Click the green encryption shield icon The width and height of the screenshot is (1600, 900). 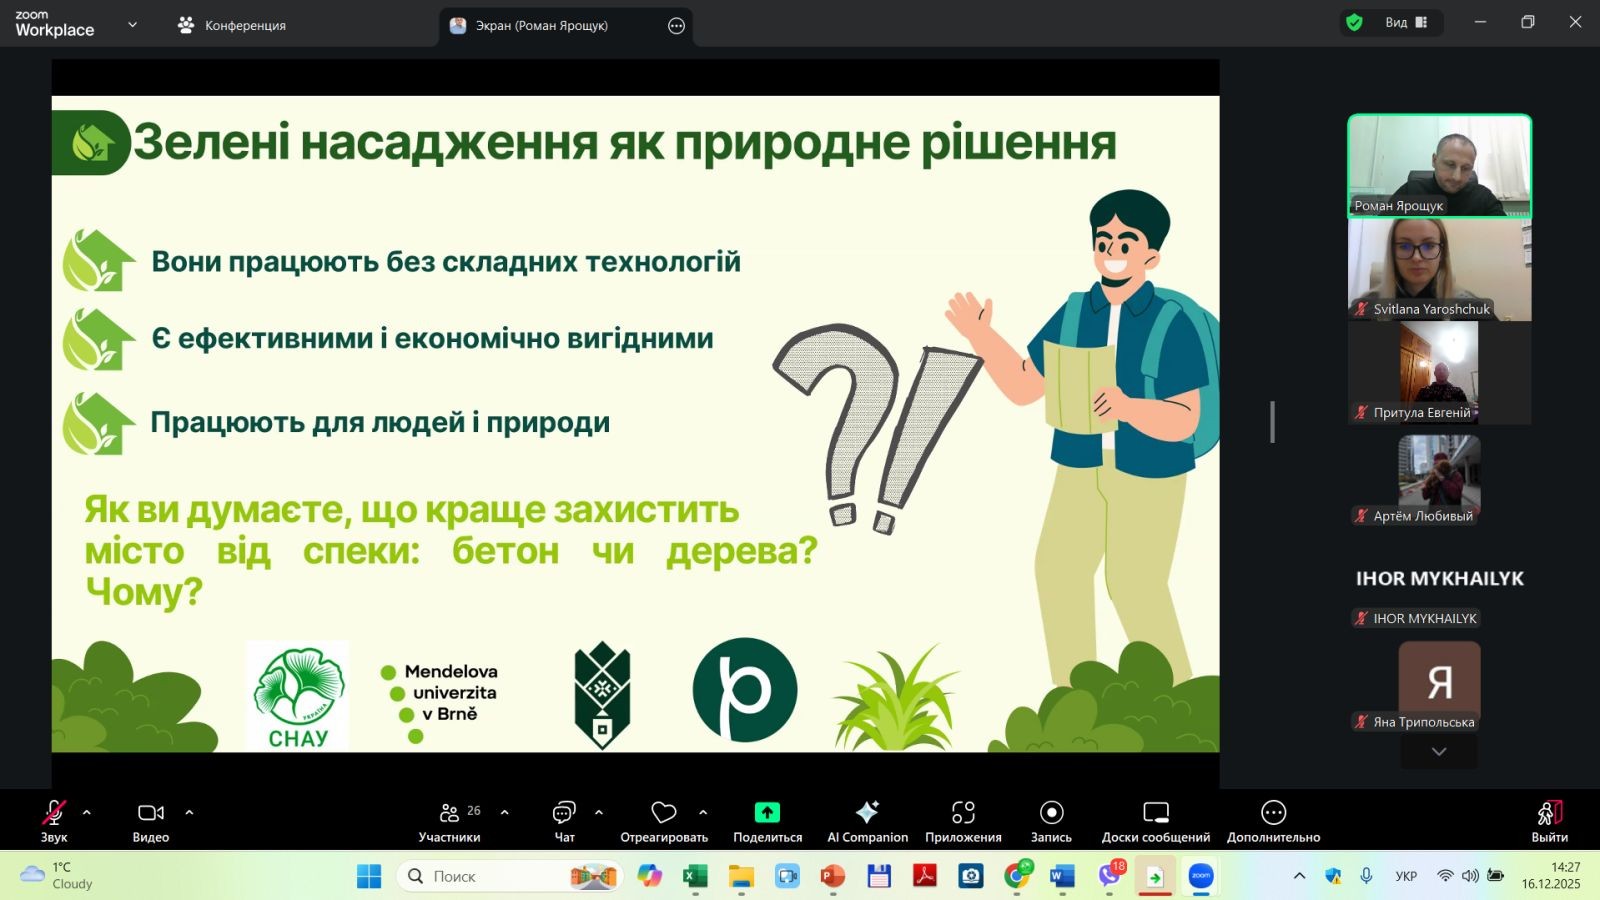[x=1355, y=23]
